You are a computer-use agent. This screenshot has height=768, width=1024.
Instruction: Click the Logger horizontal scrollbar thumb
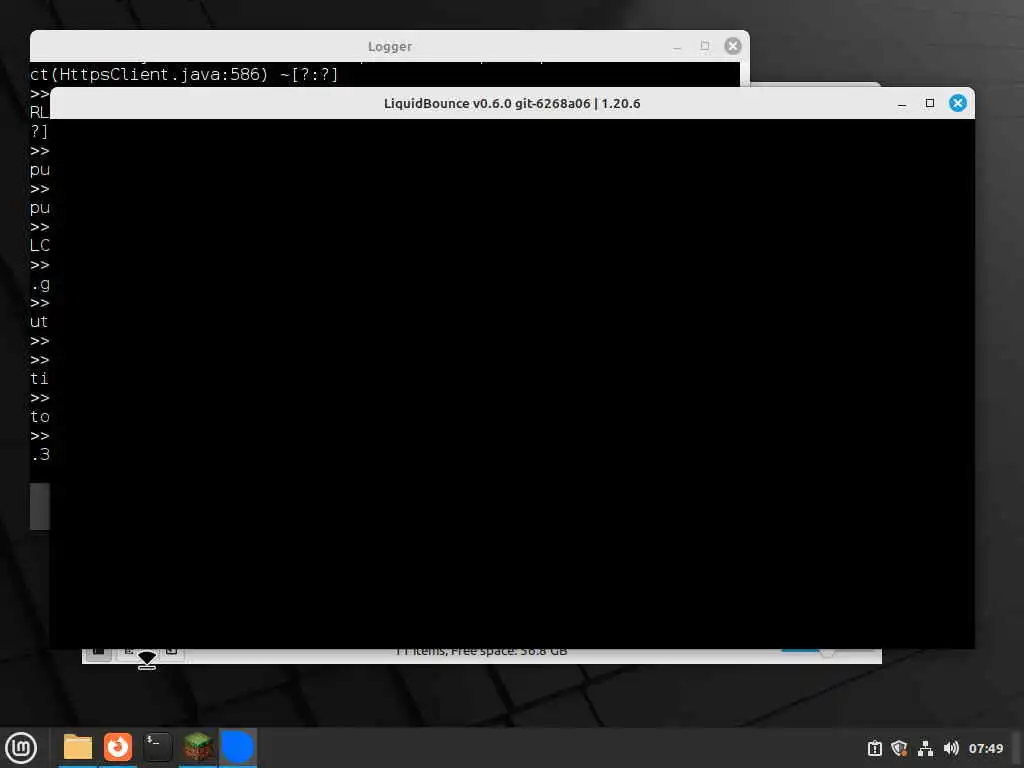(40, 506)
